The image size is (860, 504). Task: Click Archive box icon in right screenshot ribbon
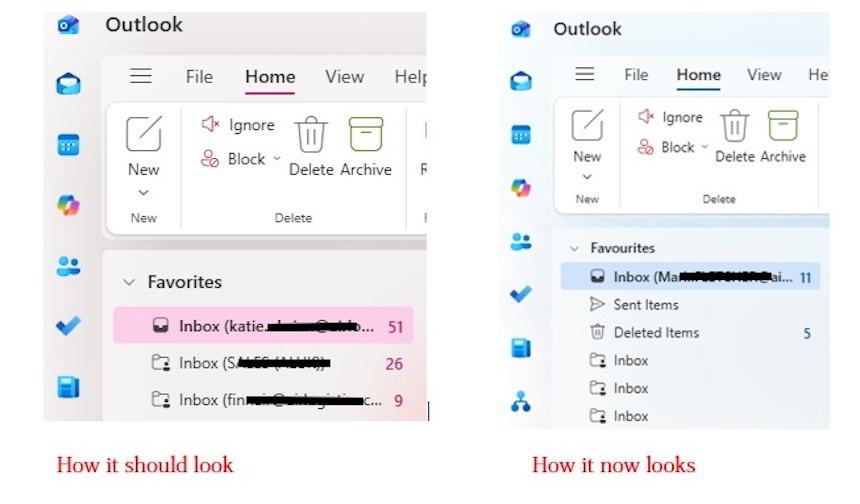782,127
